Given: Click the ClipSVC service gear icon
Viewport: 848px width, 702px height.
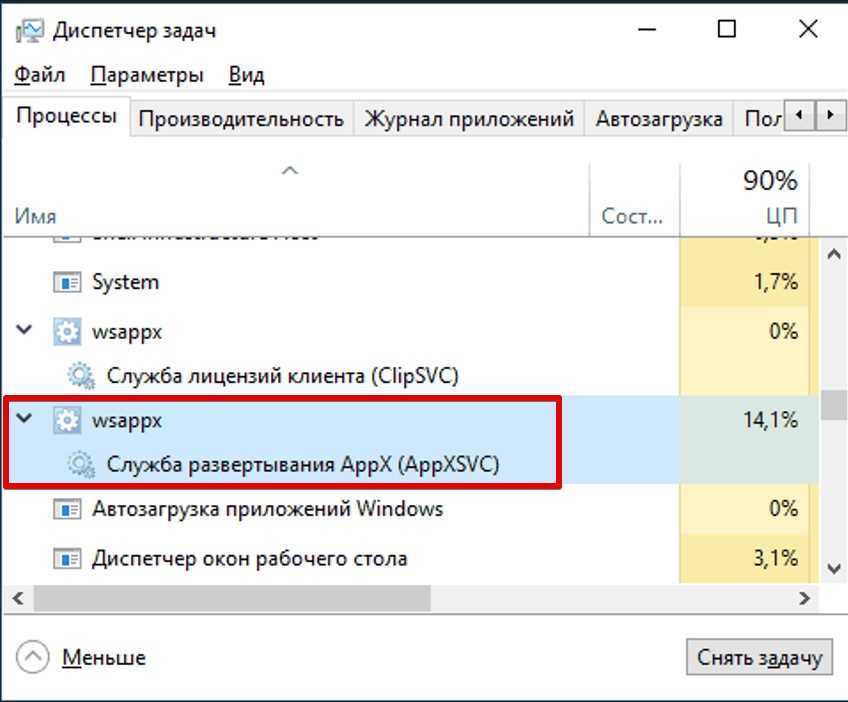Looking at the screenshot, I should 81,376.
